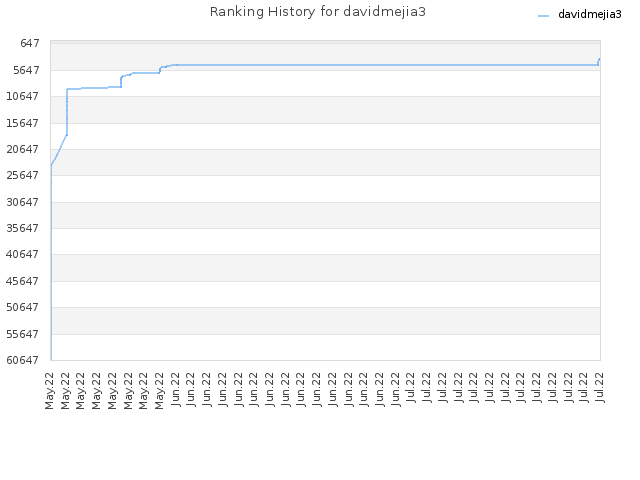
Task: Click the 35647 y-axis label
Action: [x=23, y=228]
